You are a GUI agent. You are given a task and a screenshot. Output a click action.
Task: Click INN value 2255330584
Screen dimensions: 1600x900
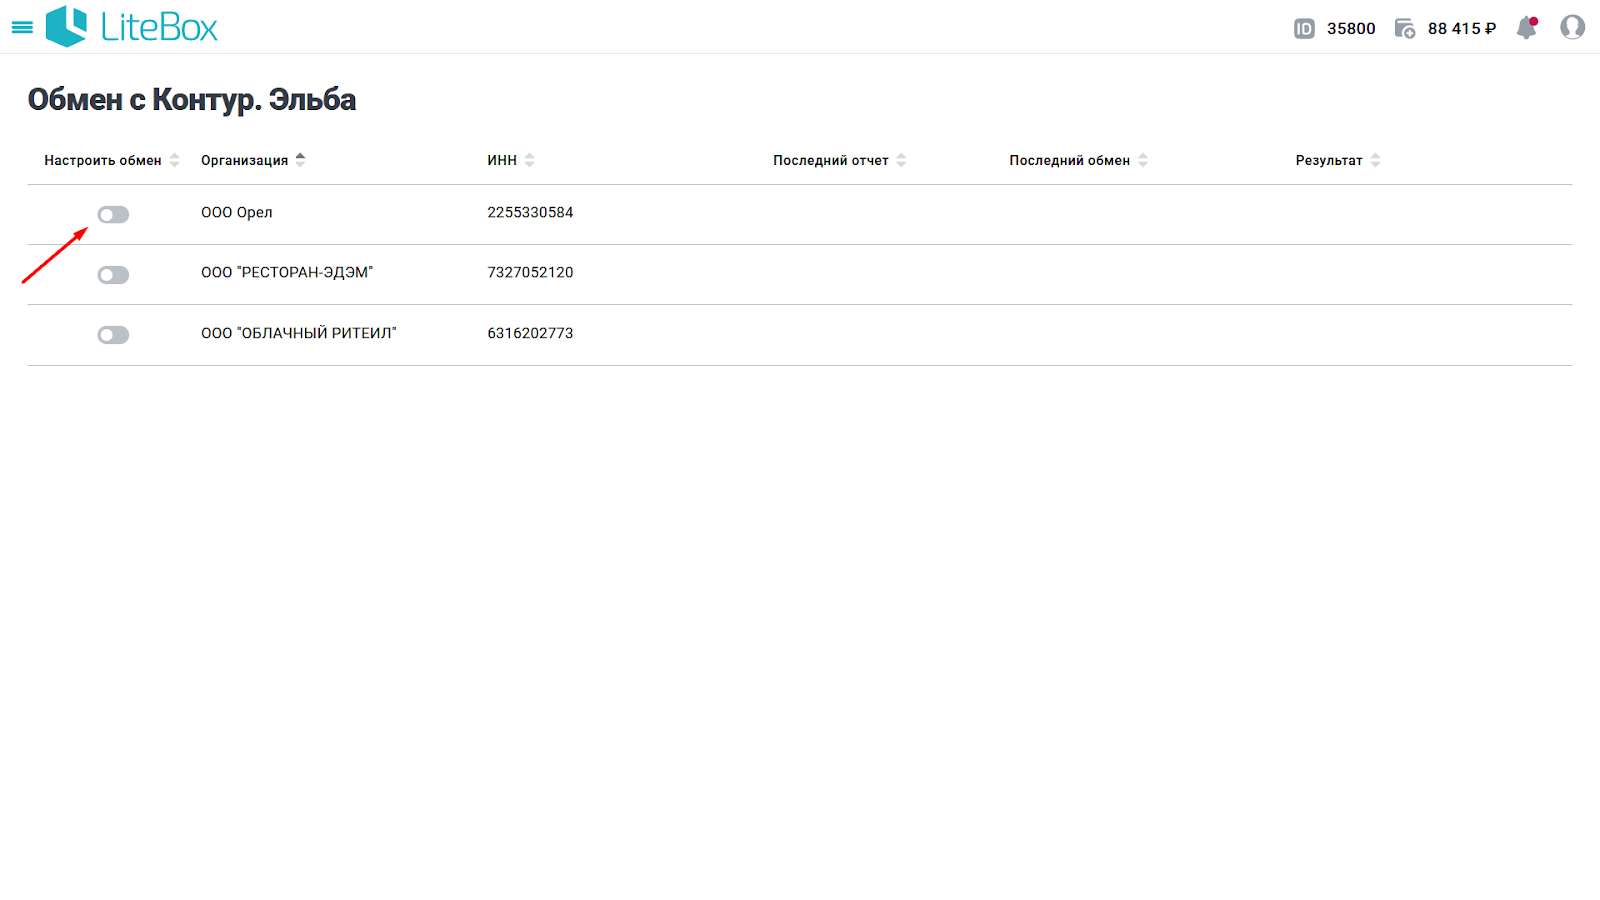(x=530, y=212)
